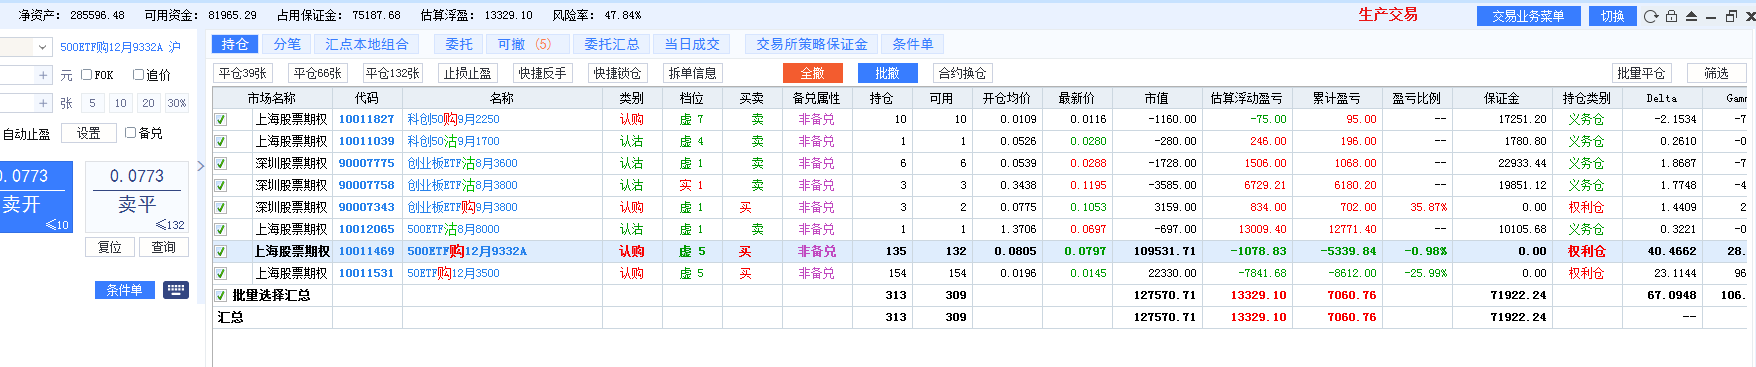Viewport: 1756px width, 367px height.
Task: Click the lock screen icon
Action: pyautogui.click(x=1671, y=16)
